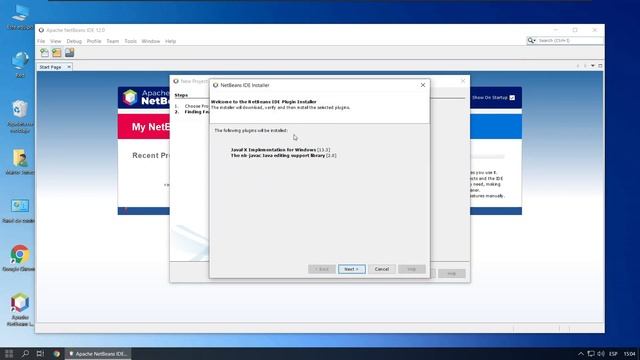Click Help button in New Project window
640x360 pixels.
pyautogui.click(x=451, y=273)
